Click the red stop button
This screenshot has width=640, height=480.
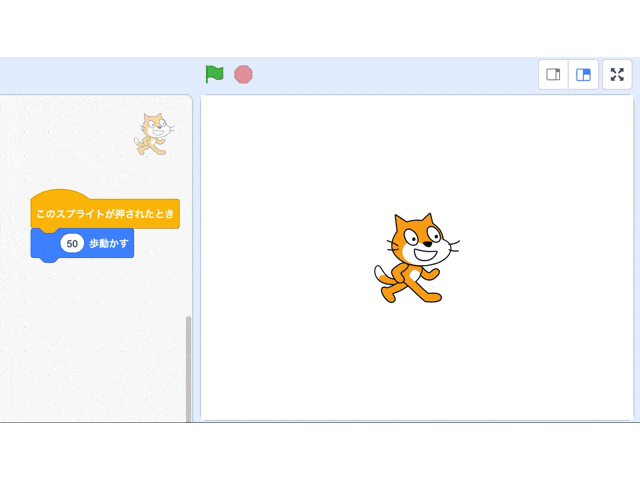click(243, 75)
